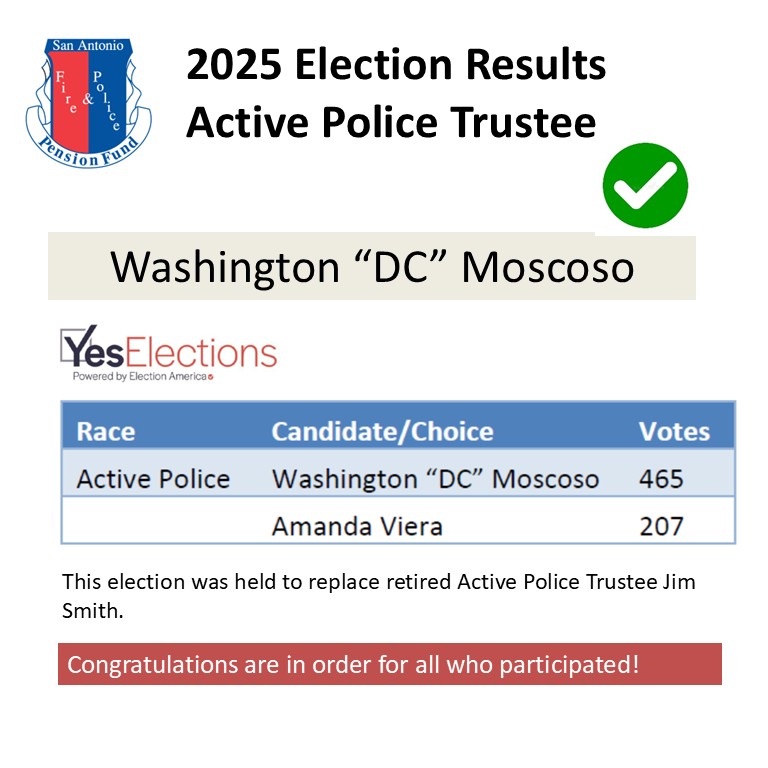Click the checkbox mark in YesElections logo

tap(78, 344)
